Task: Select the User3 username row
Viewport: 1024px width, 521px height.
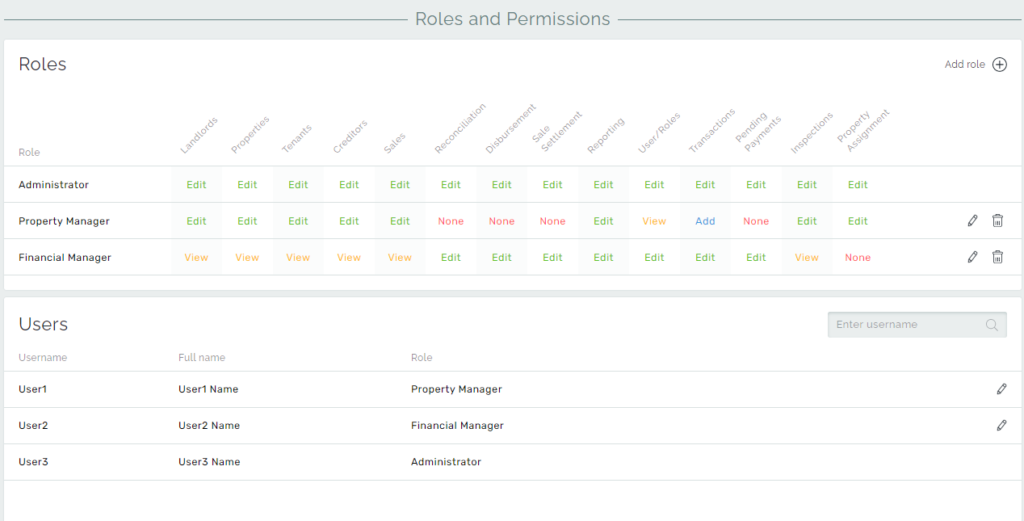Action: point(33,462)
